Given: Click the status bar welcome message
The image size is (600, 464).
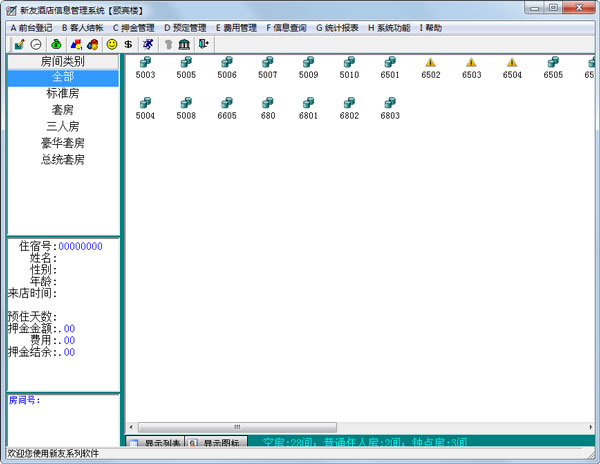Looking at the screenshot, I should coord(53,454).
